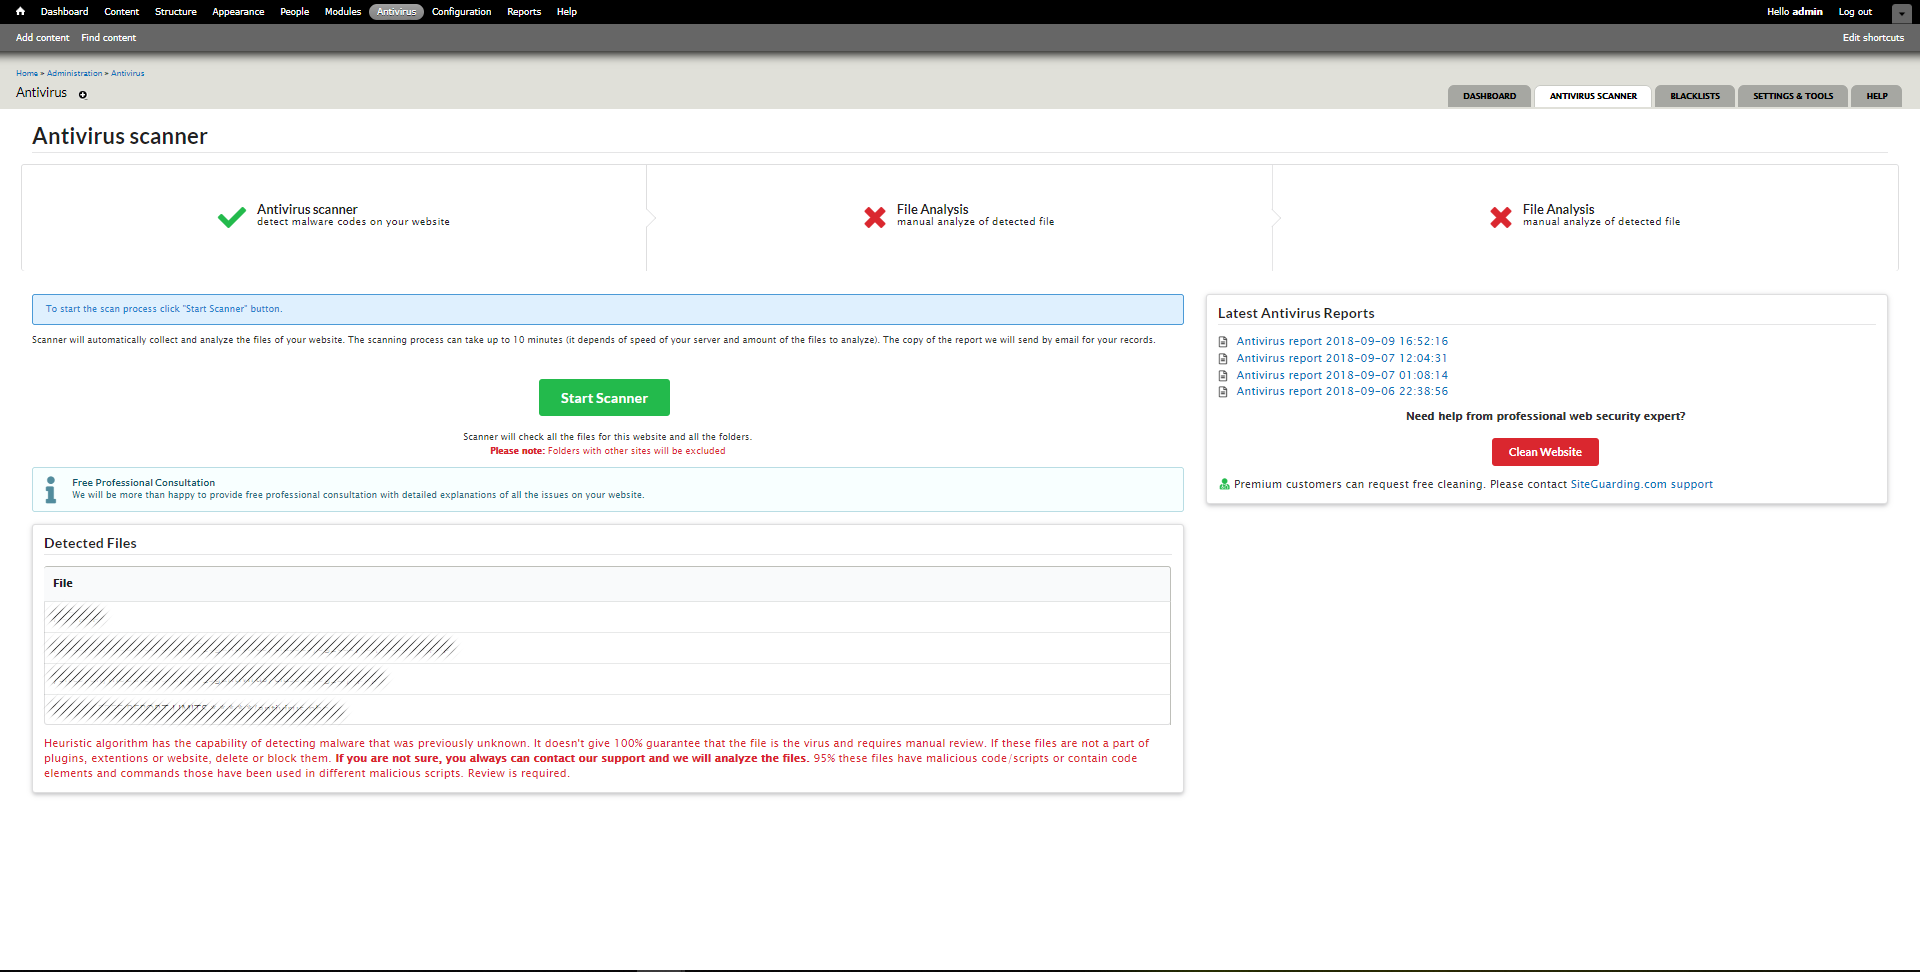Open the SiteGuarding.com support link

click(x=1640, y=483)
